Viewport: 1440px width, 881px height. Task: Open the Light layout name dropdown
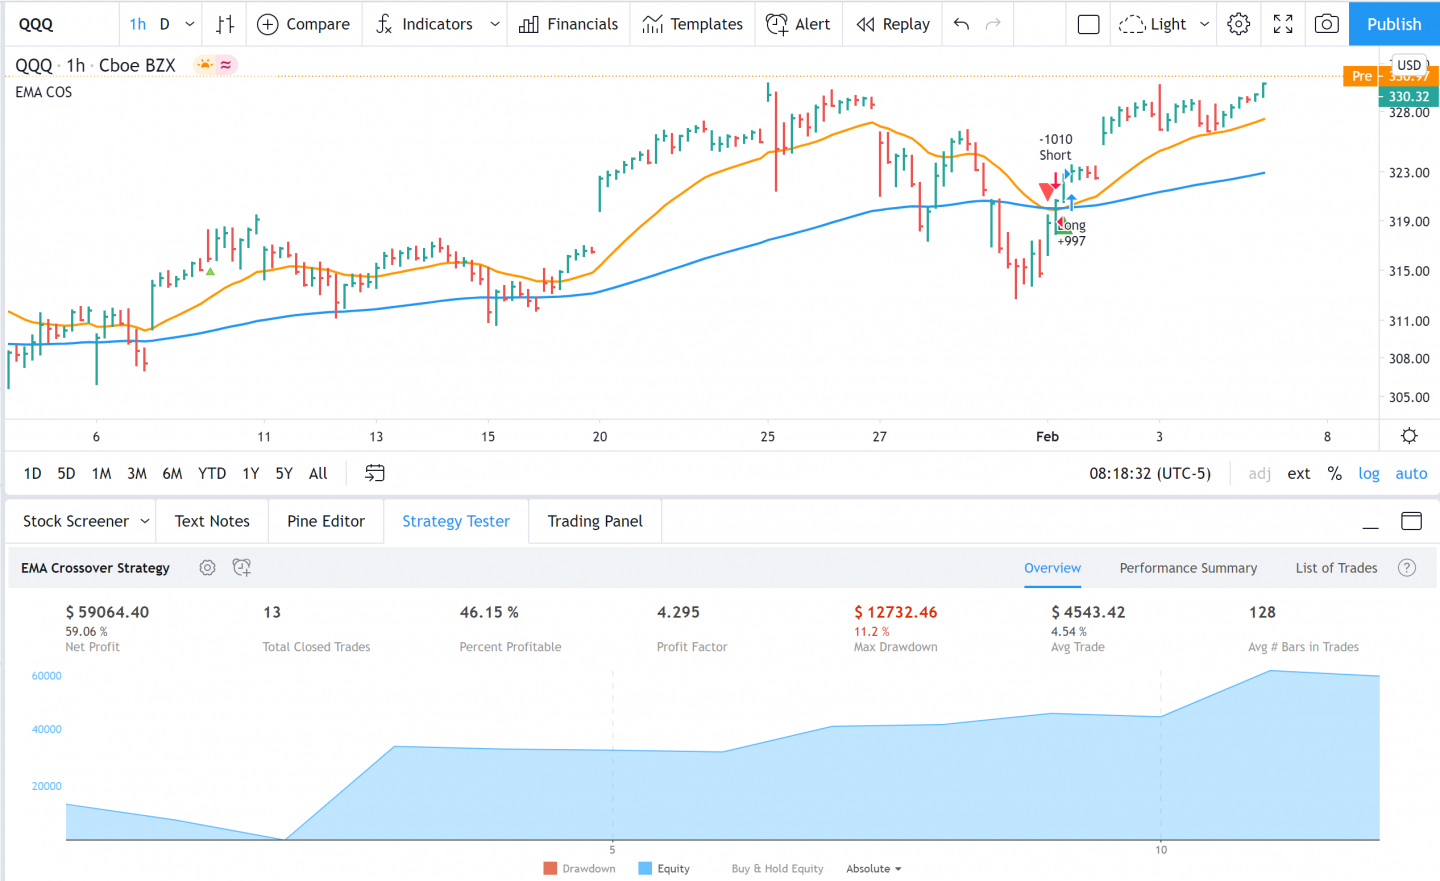[1164, 24]
